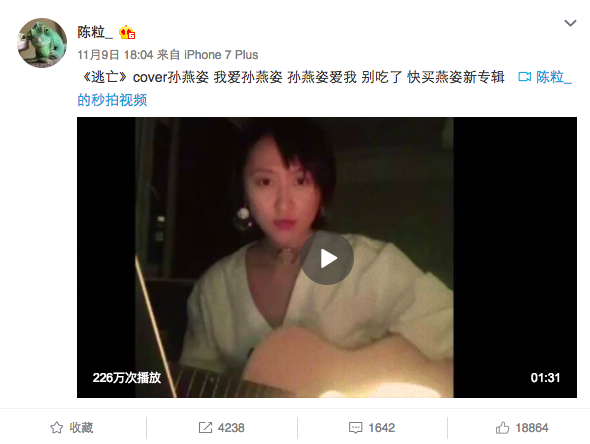Click the iPhone 7 Plus source link

[x=221, y=55]
